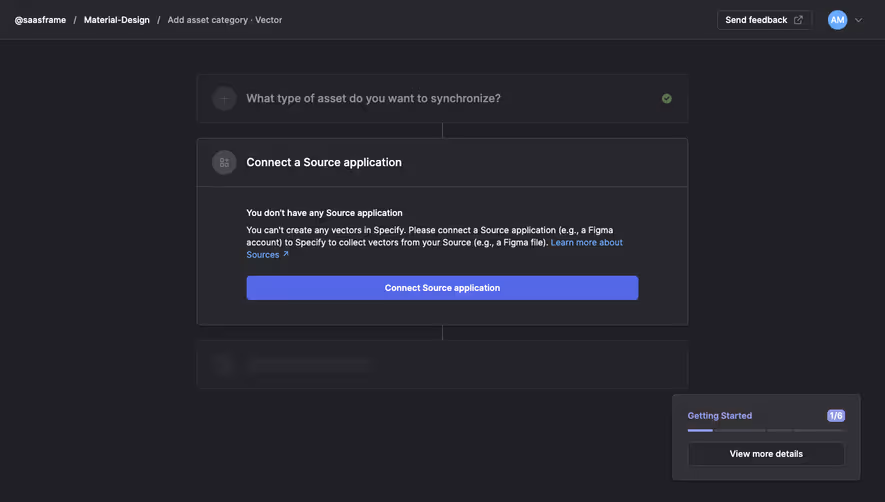
Task: Click the plus icon beside asset type question
Action: (x=224, y=98)
